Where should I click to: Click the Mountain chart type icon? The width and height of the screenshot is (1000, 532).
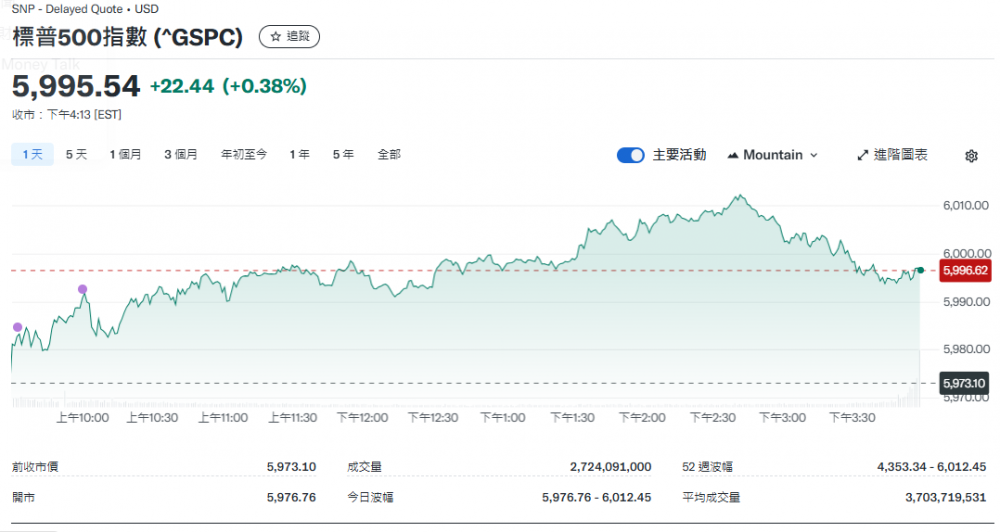pos(733,155)
